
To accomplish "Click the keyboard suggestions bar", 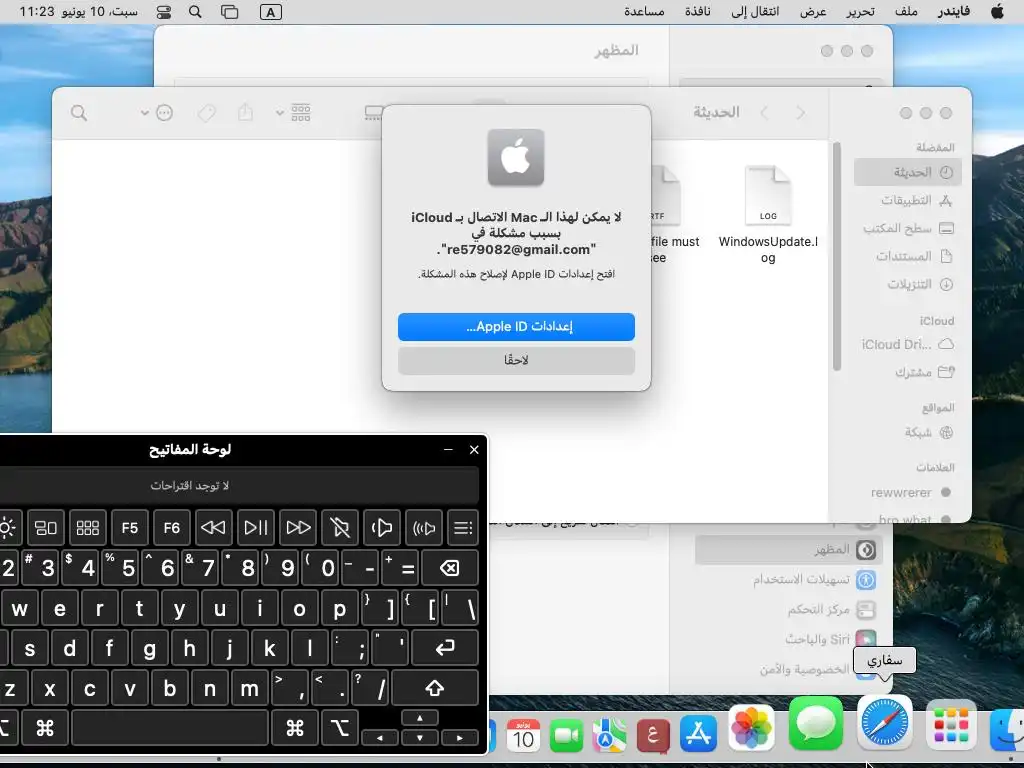I will [239, 486].
